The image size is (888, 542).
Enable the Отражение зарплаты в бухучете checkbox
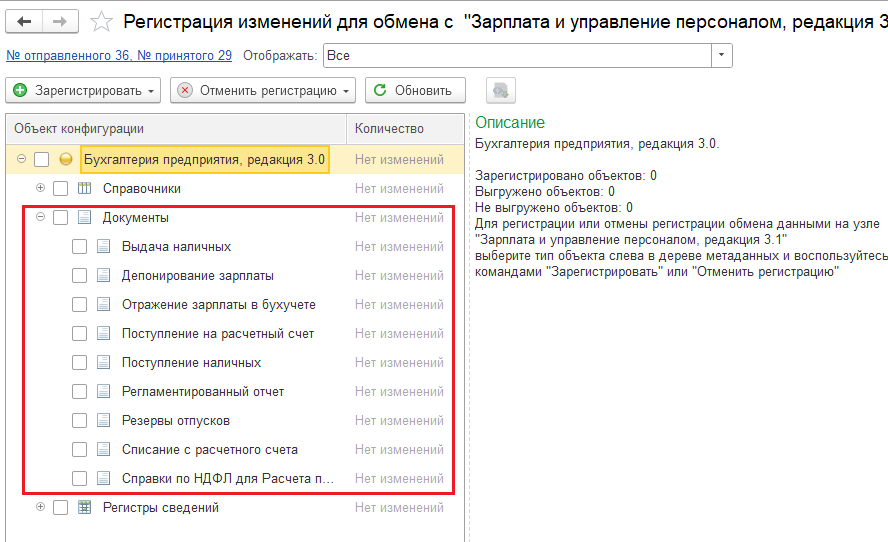pyautogui.click(x=79, y=304)
